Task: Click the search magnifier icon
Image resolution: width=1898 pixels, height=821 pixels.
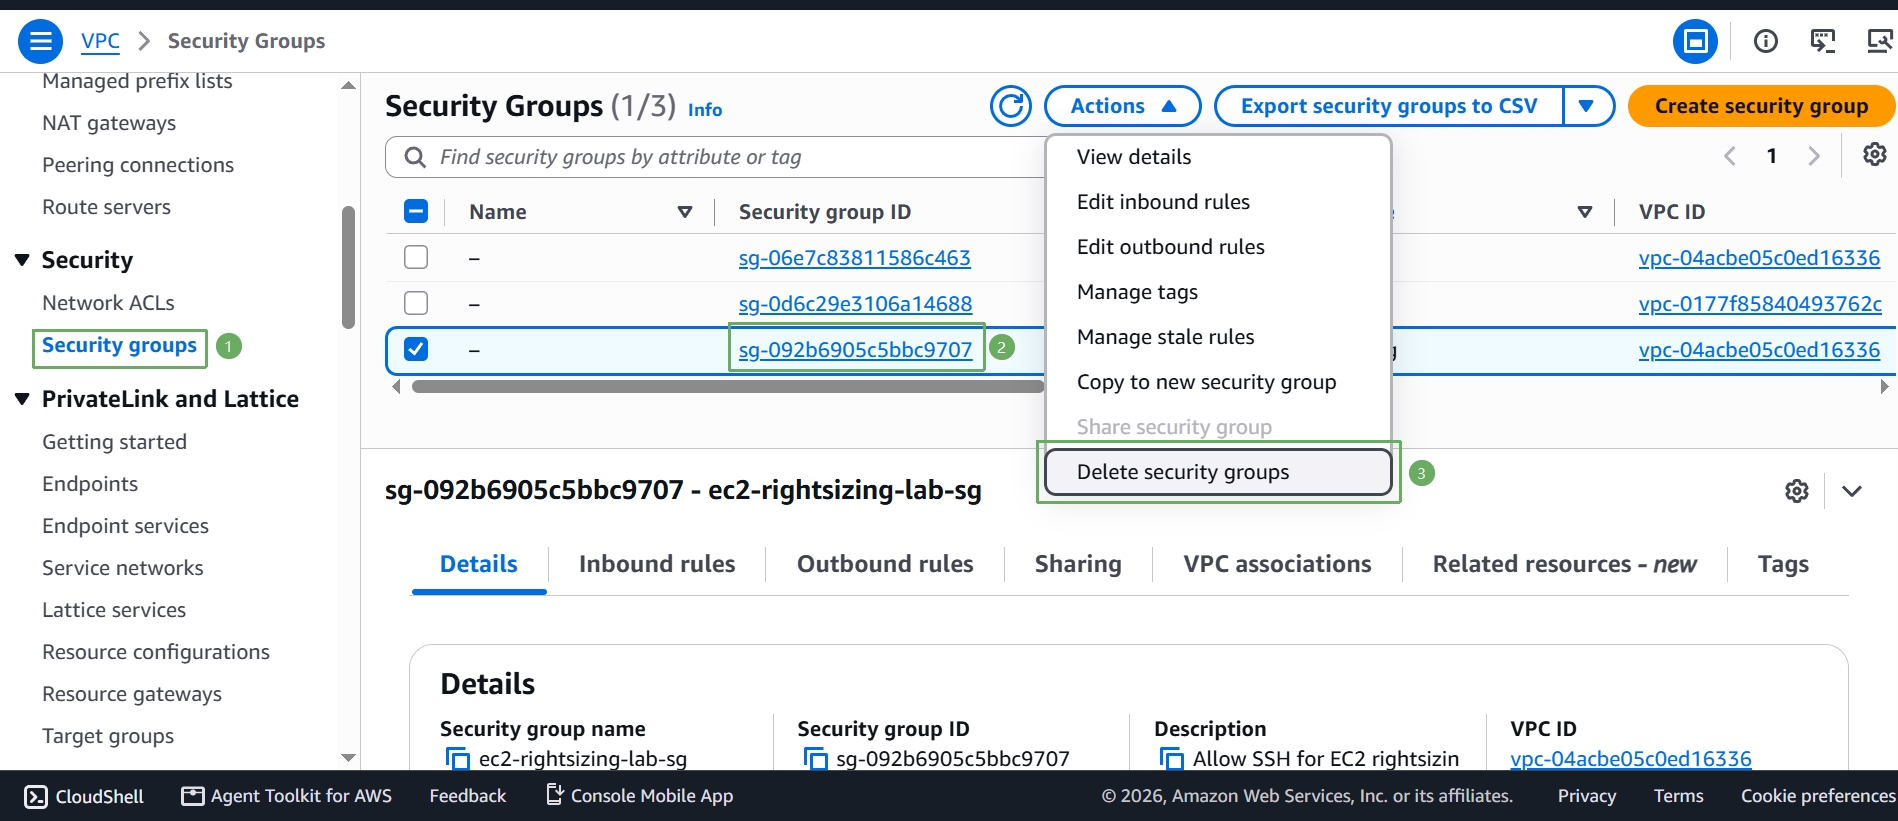Action: point(414,157)
